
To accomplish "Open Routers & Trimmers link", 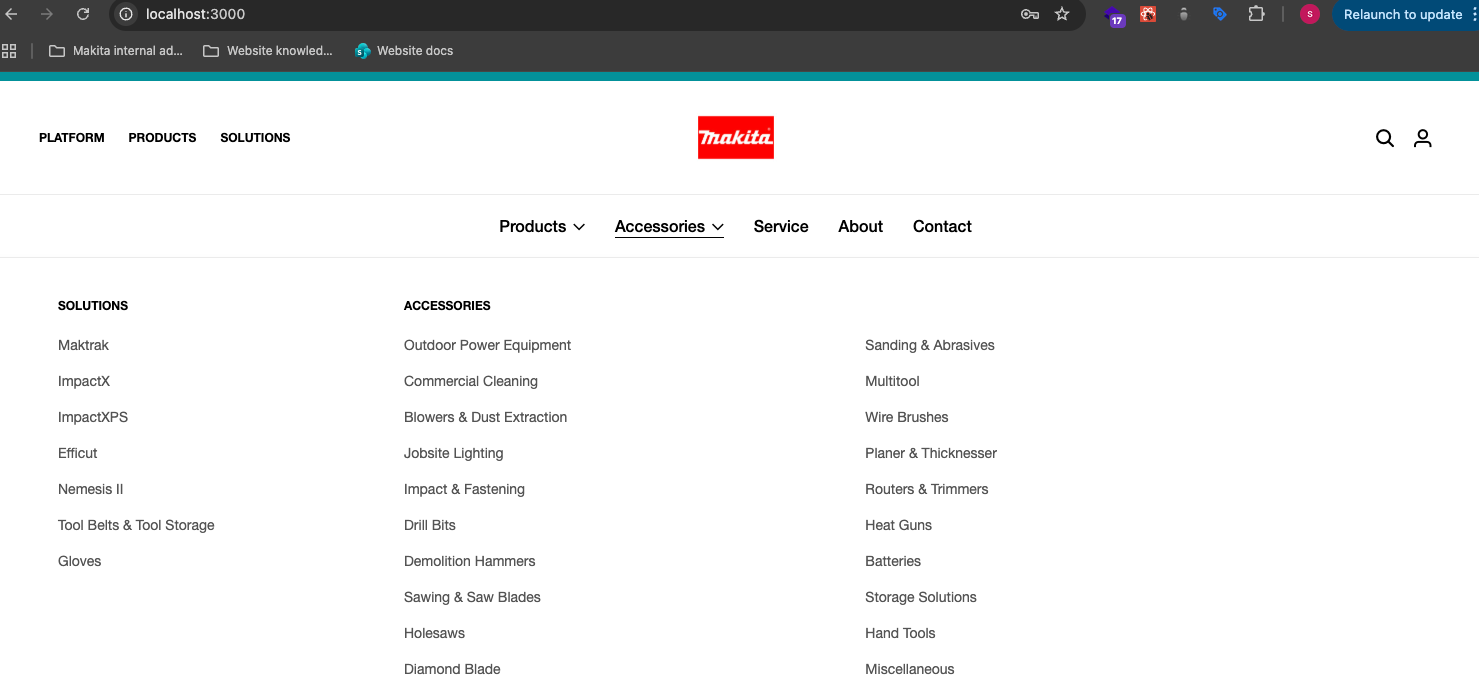I will pos(927,489).
